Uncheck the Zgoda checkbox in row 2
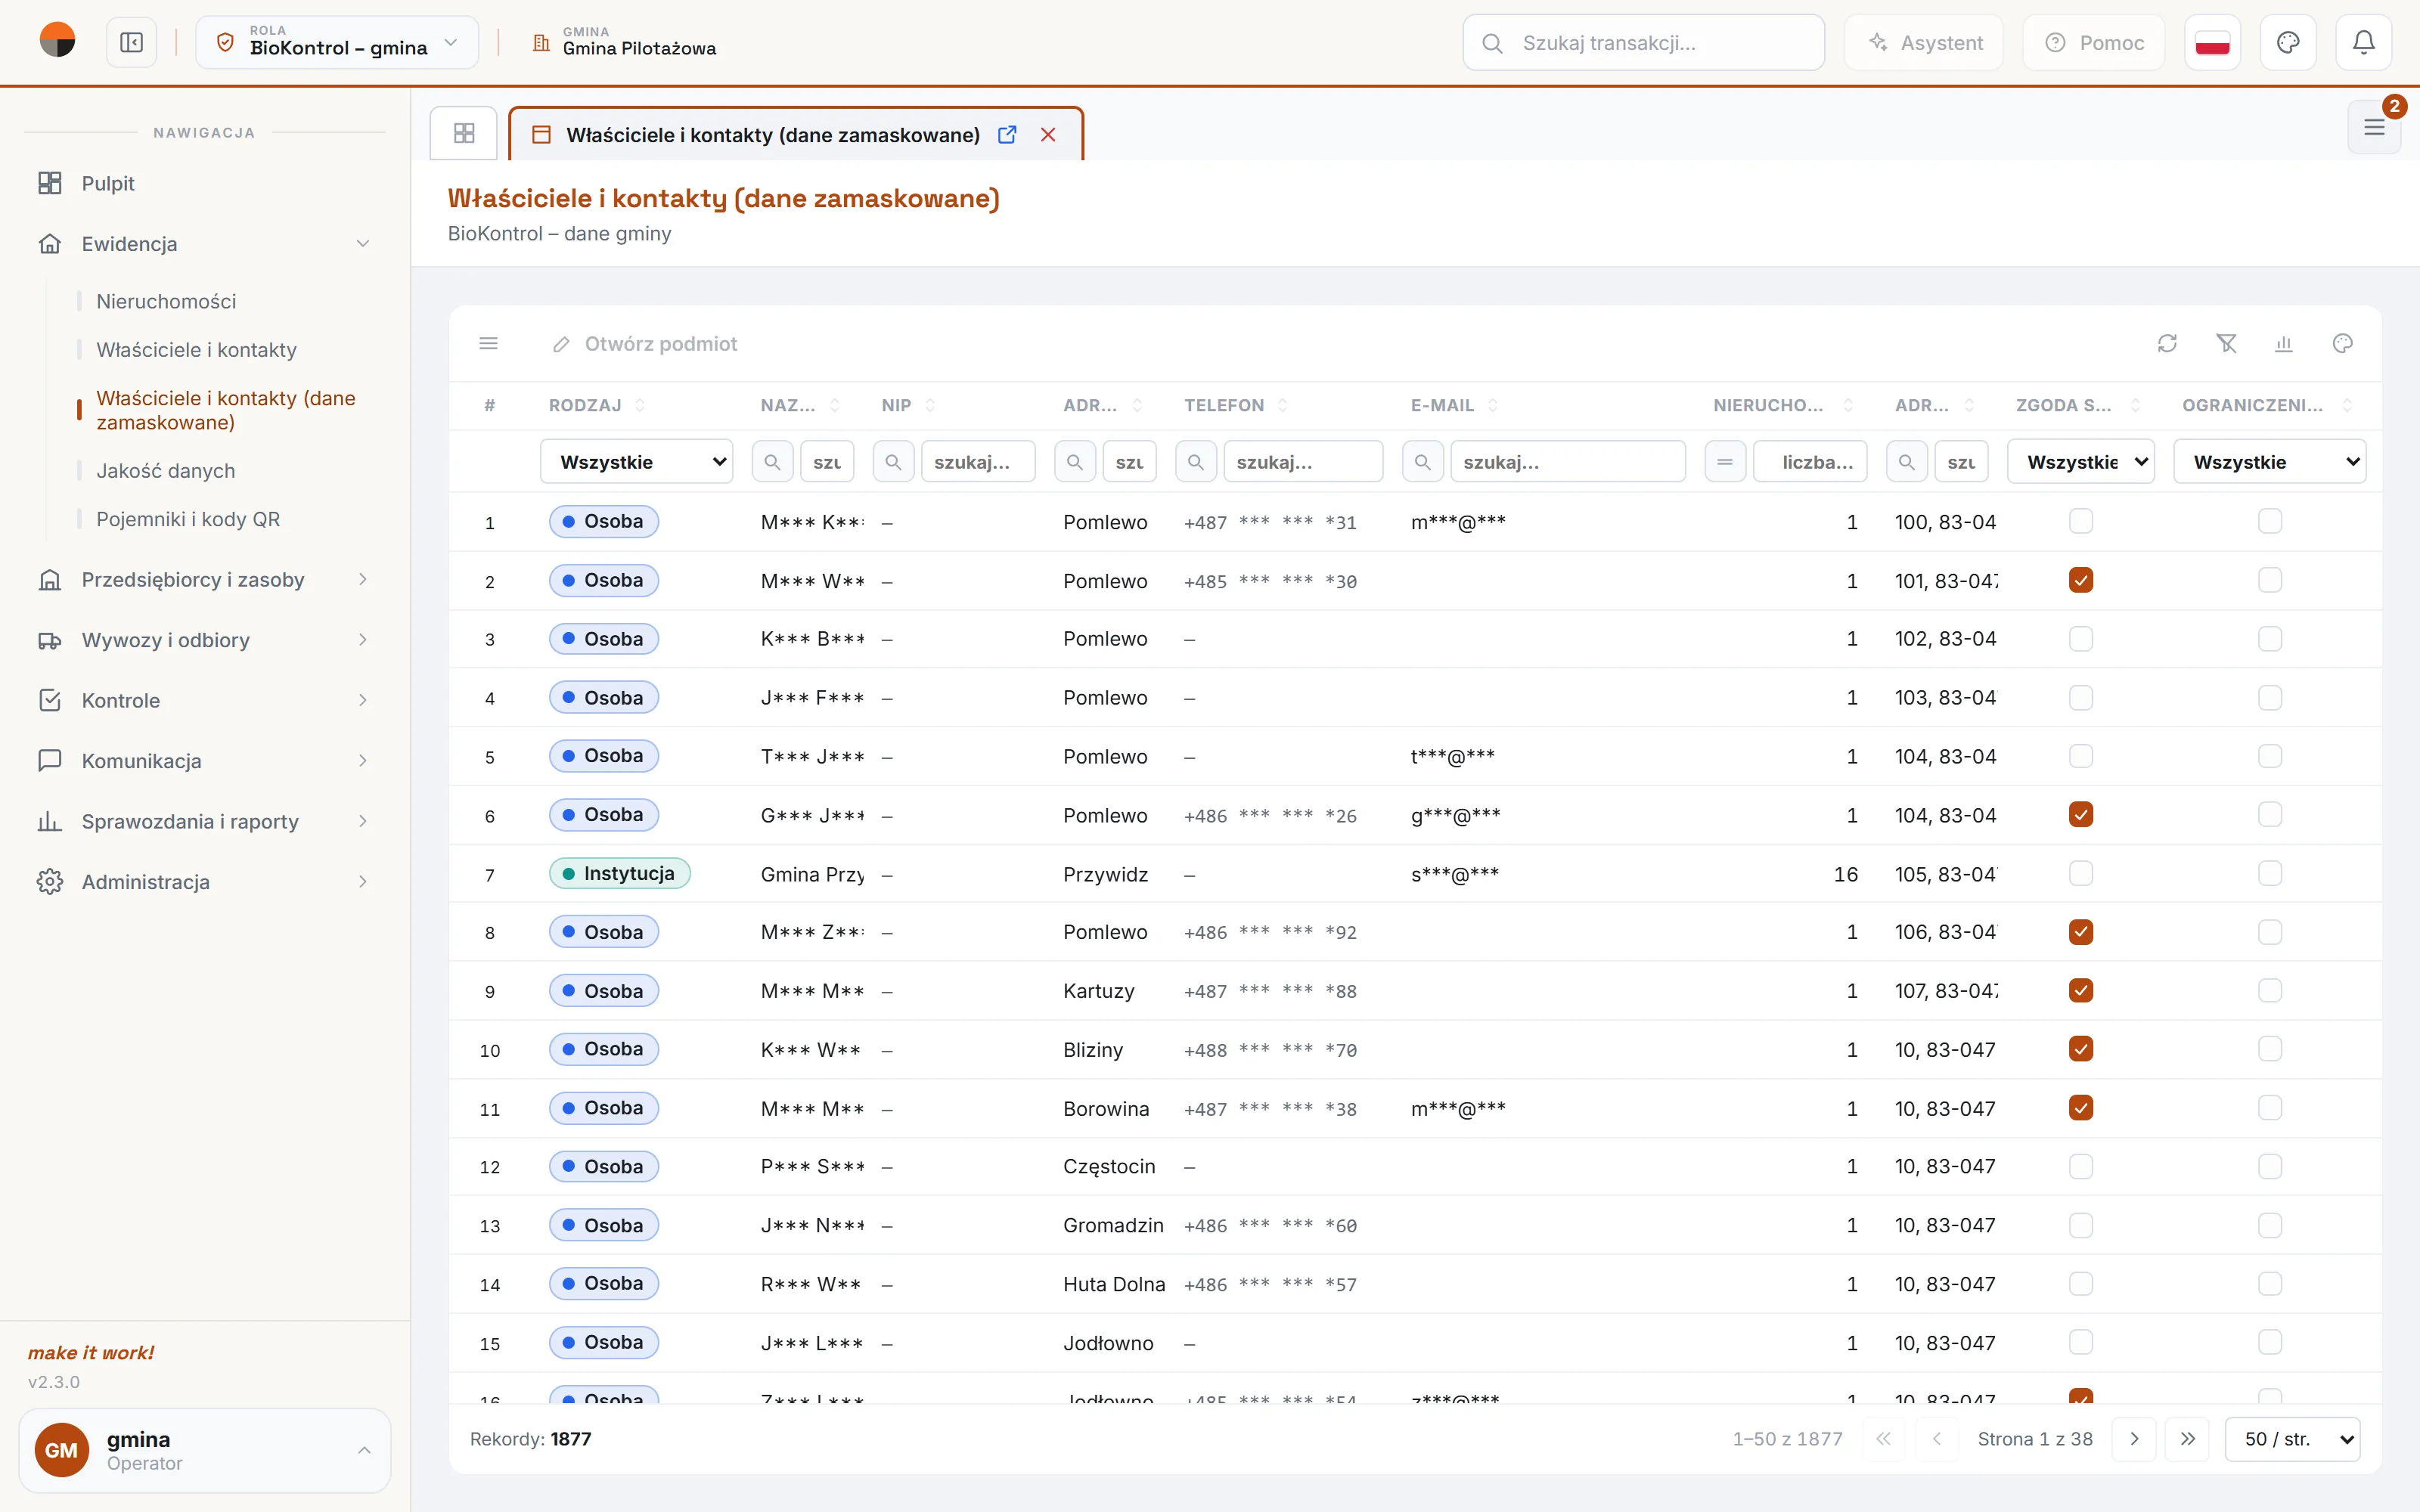Viewport: 2420px width, 1512px height. 2081,580
